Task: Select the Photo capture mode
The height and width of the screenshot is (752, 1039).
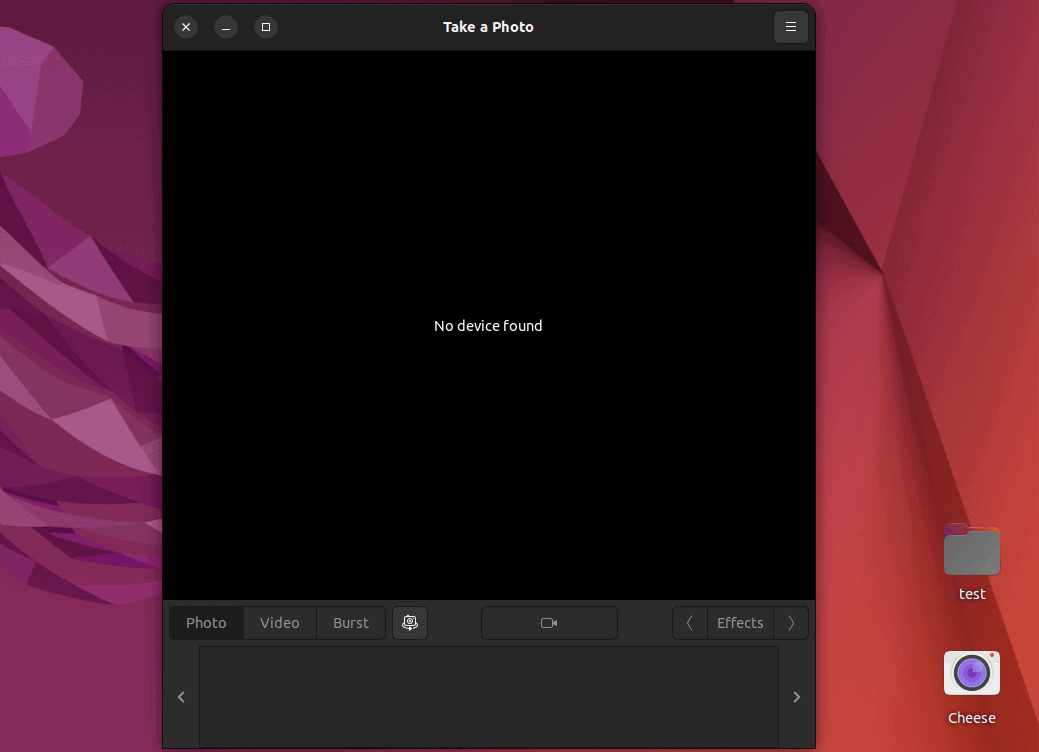Action: click(205, 622)
